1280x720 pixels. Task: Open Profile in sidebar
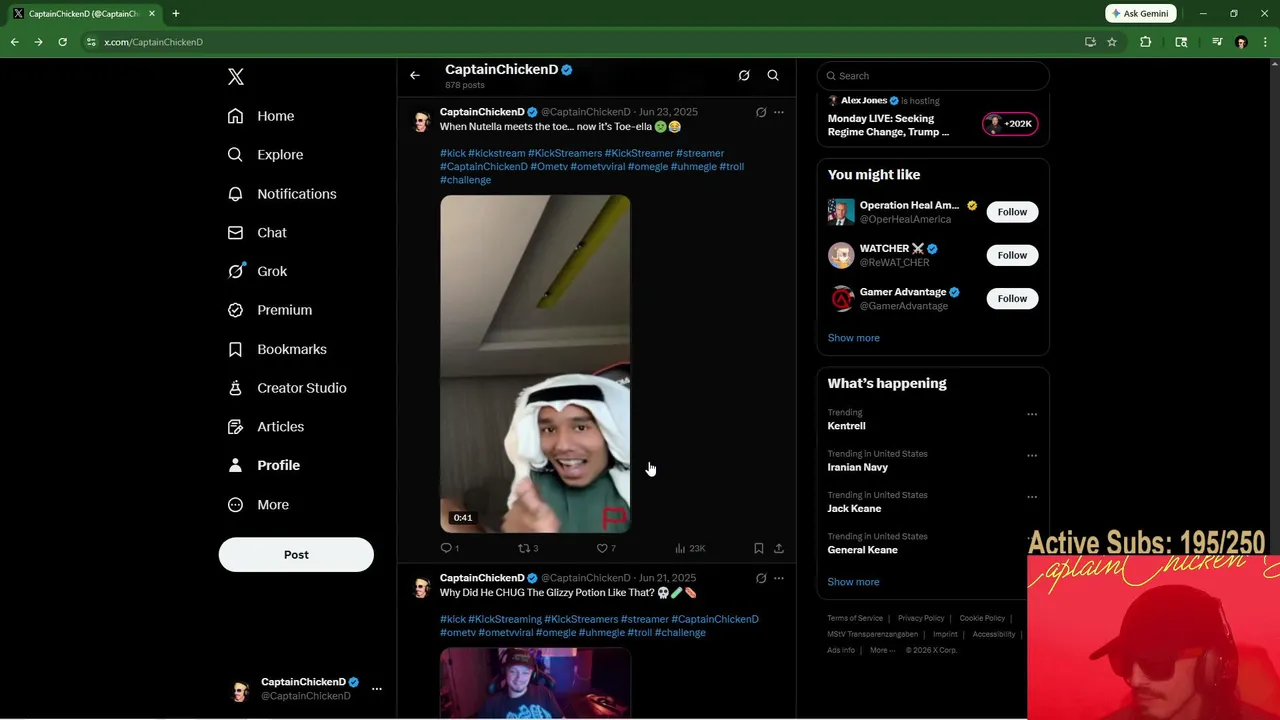263,465
